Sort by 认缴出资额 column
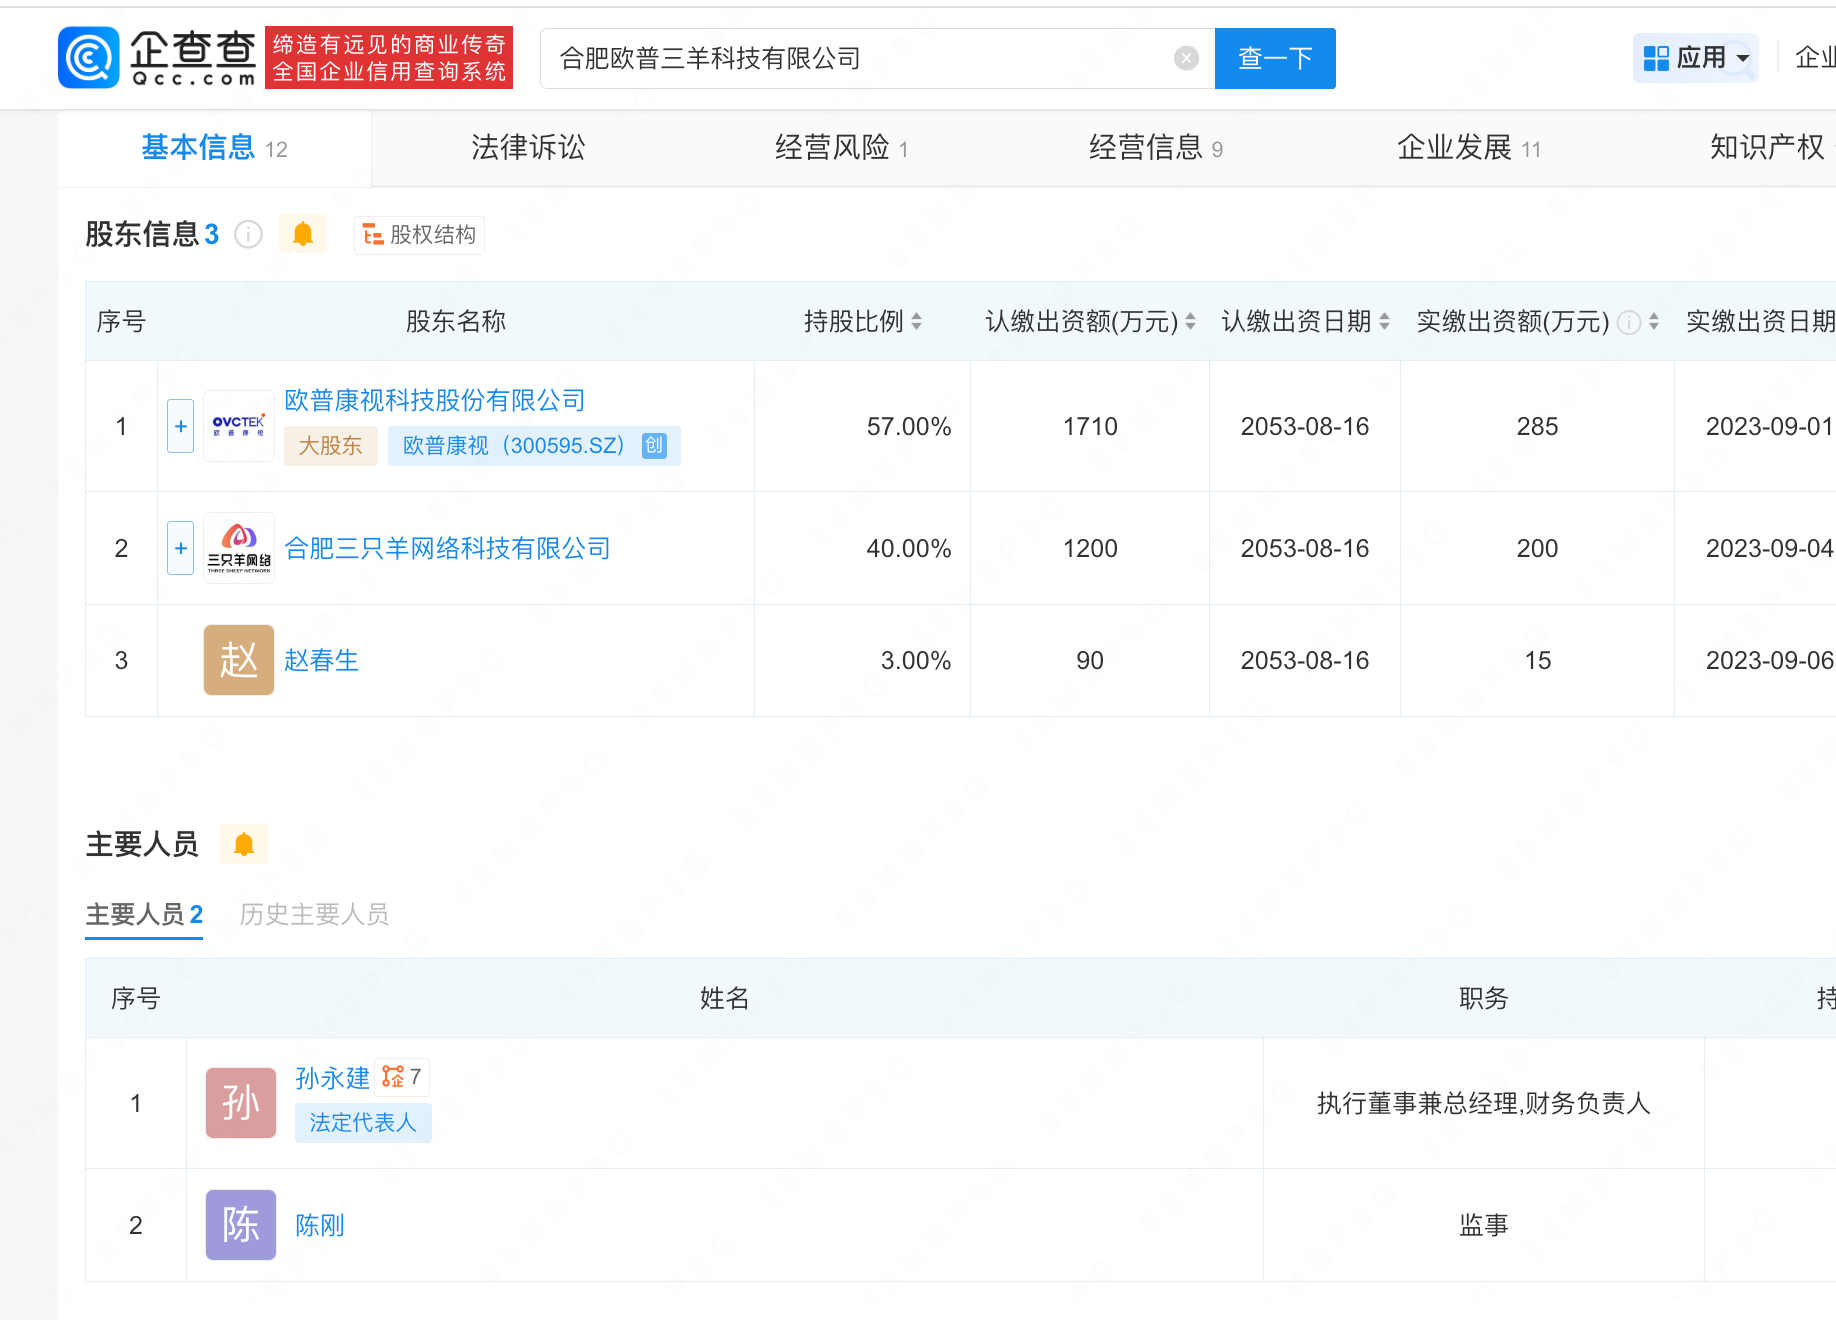Viewport: 1836px width, 1320px height. [x=1190, y=321]
